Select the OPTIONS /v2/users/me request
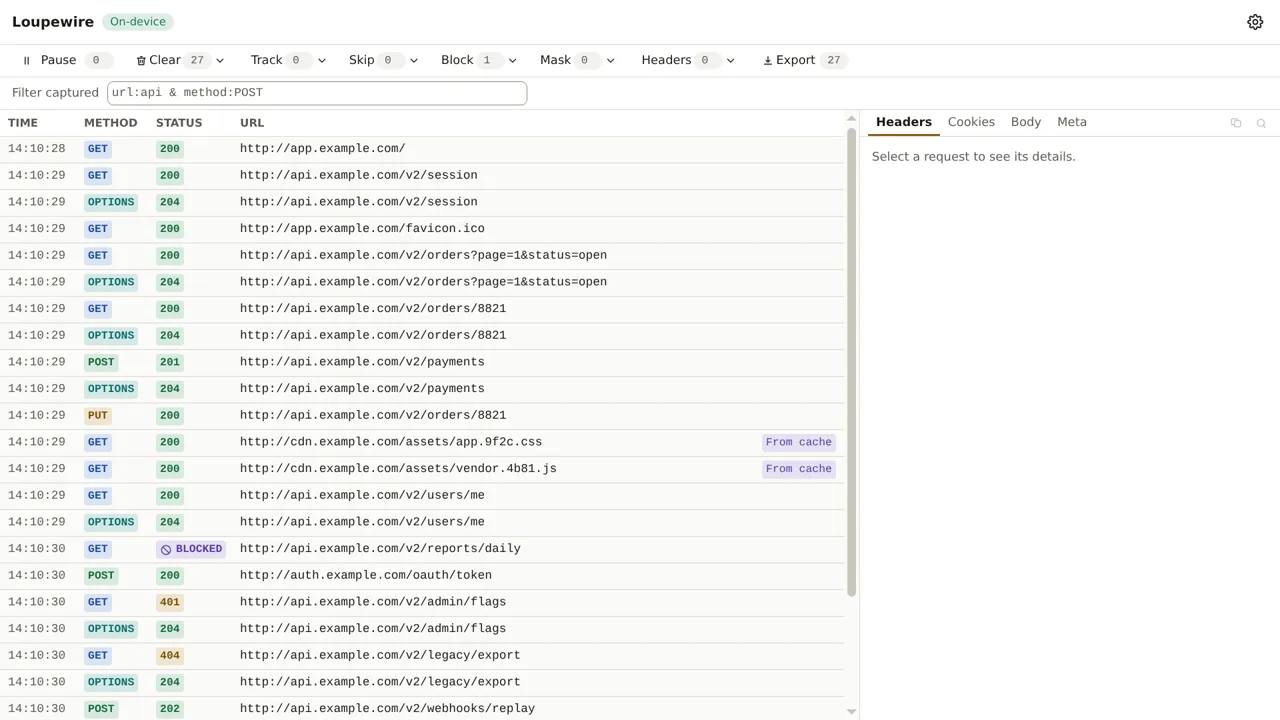 coord(422,522)
